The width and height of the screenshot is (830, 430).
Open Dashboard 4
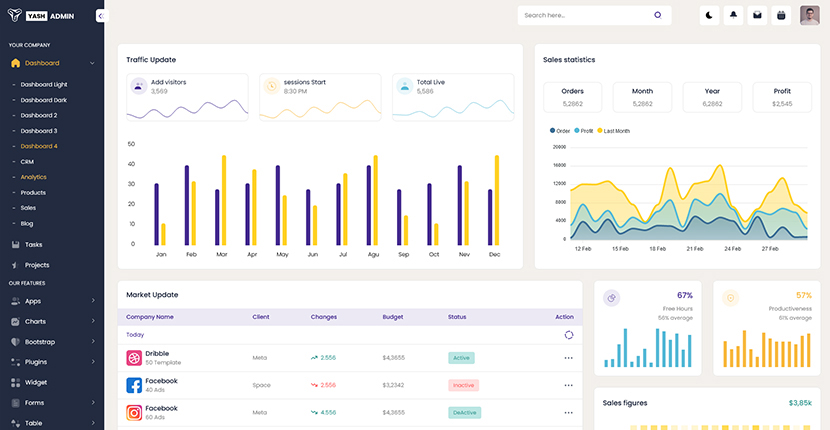pyautogui.click(x=39, y=146)
